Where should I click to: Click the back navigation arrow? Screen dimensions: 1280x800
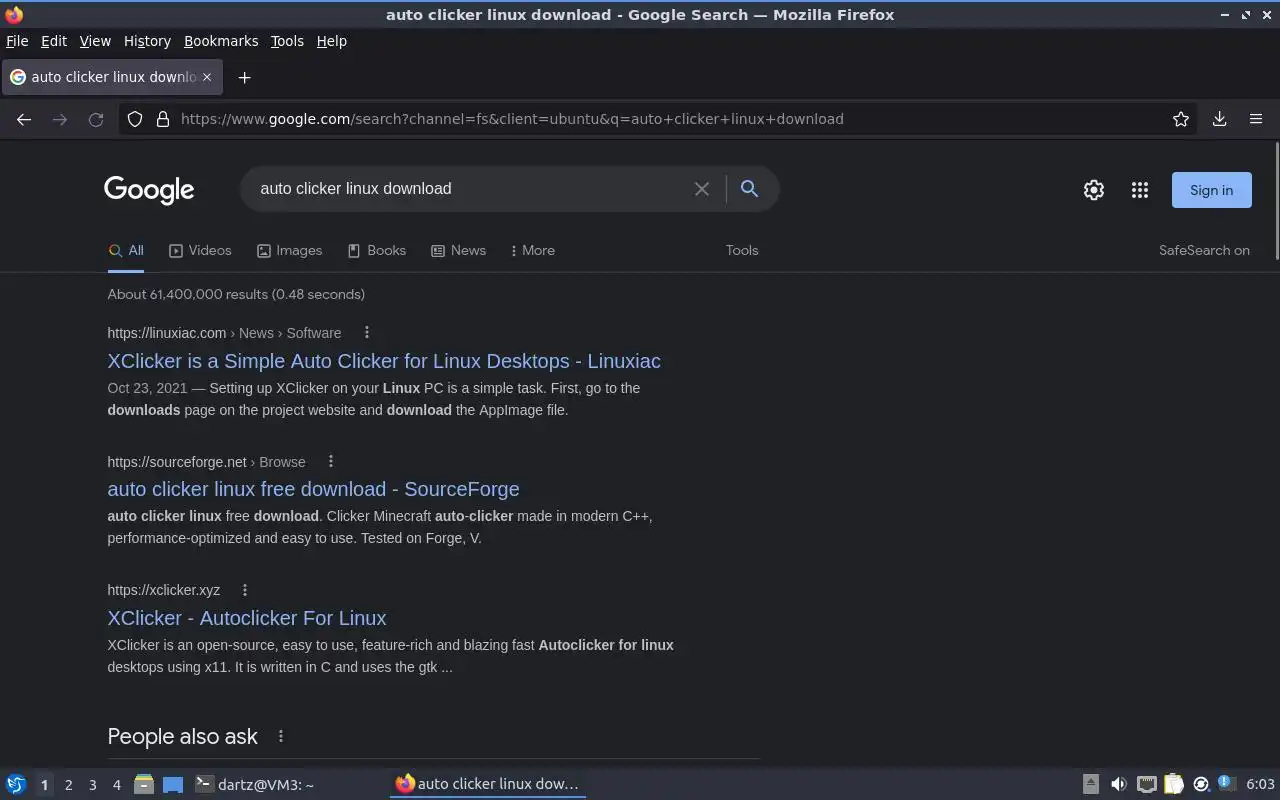tap(24, 119)
